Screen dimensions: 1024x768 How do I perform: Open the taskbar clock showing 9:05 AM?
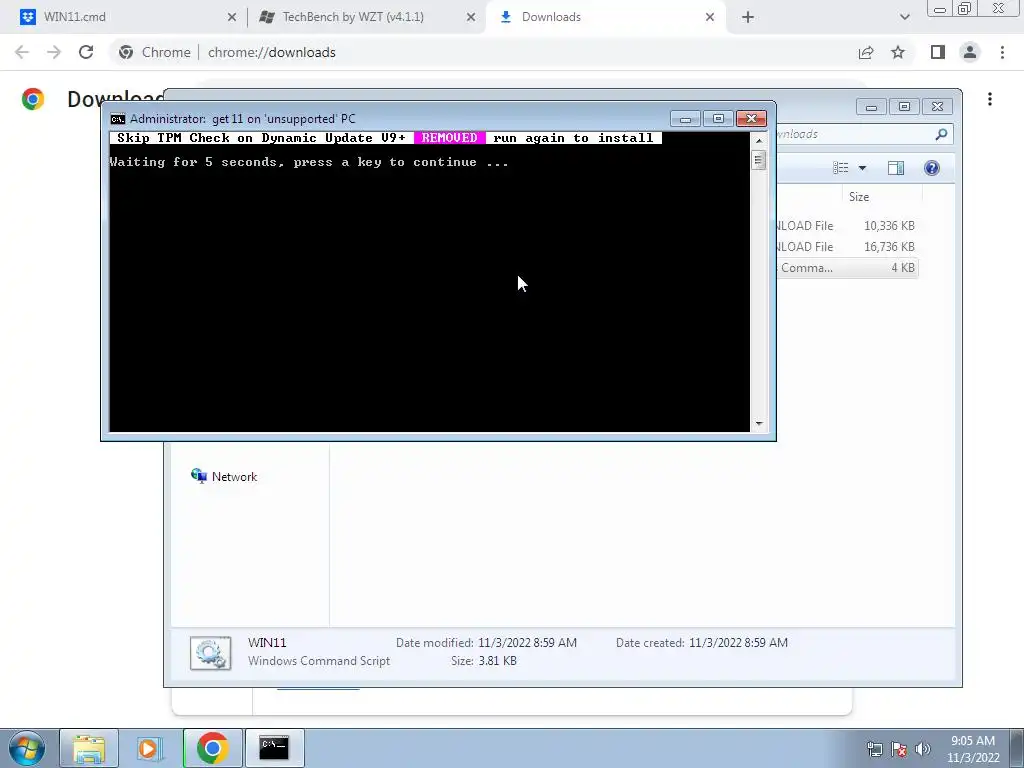pyautogui.click(x=973, y=749)
